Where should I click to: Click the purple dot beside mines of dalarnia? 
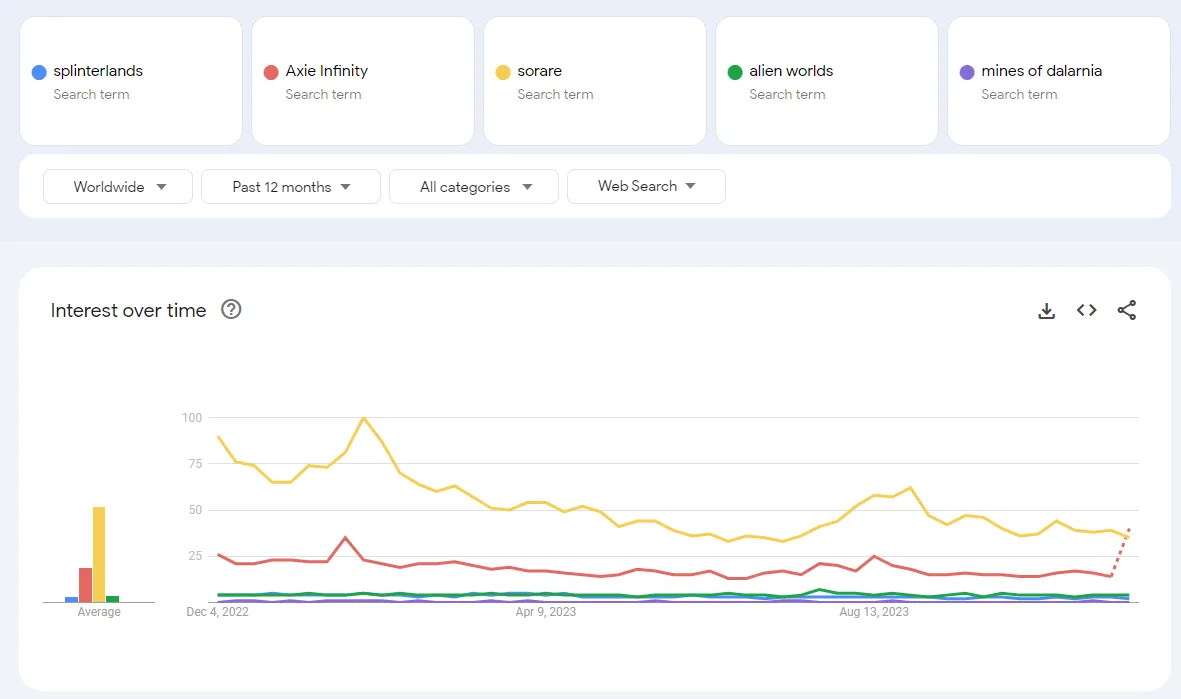click(967, 72)
